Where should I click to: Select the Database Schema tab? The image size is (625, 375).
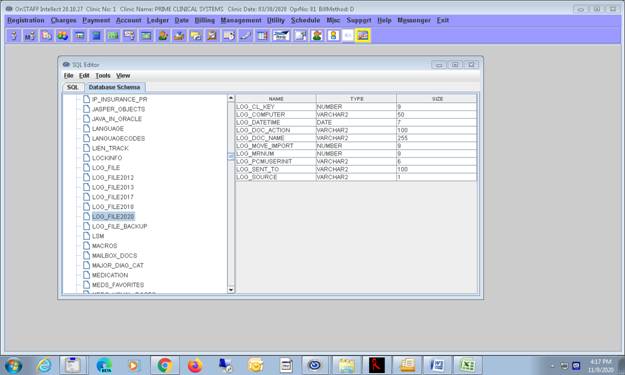pyautogui.click(x=114, y=87)
